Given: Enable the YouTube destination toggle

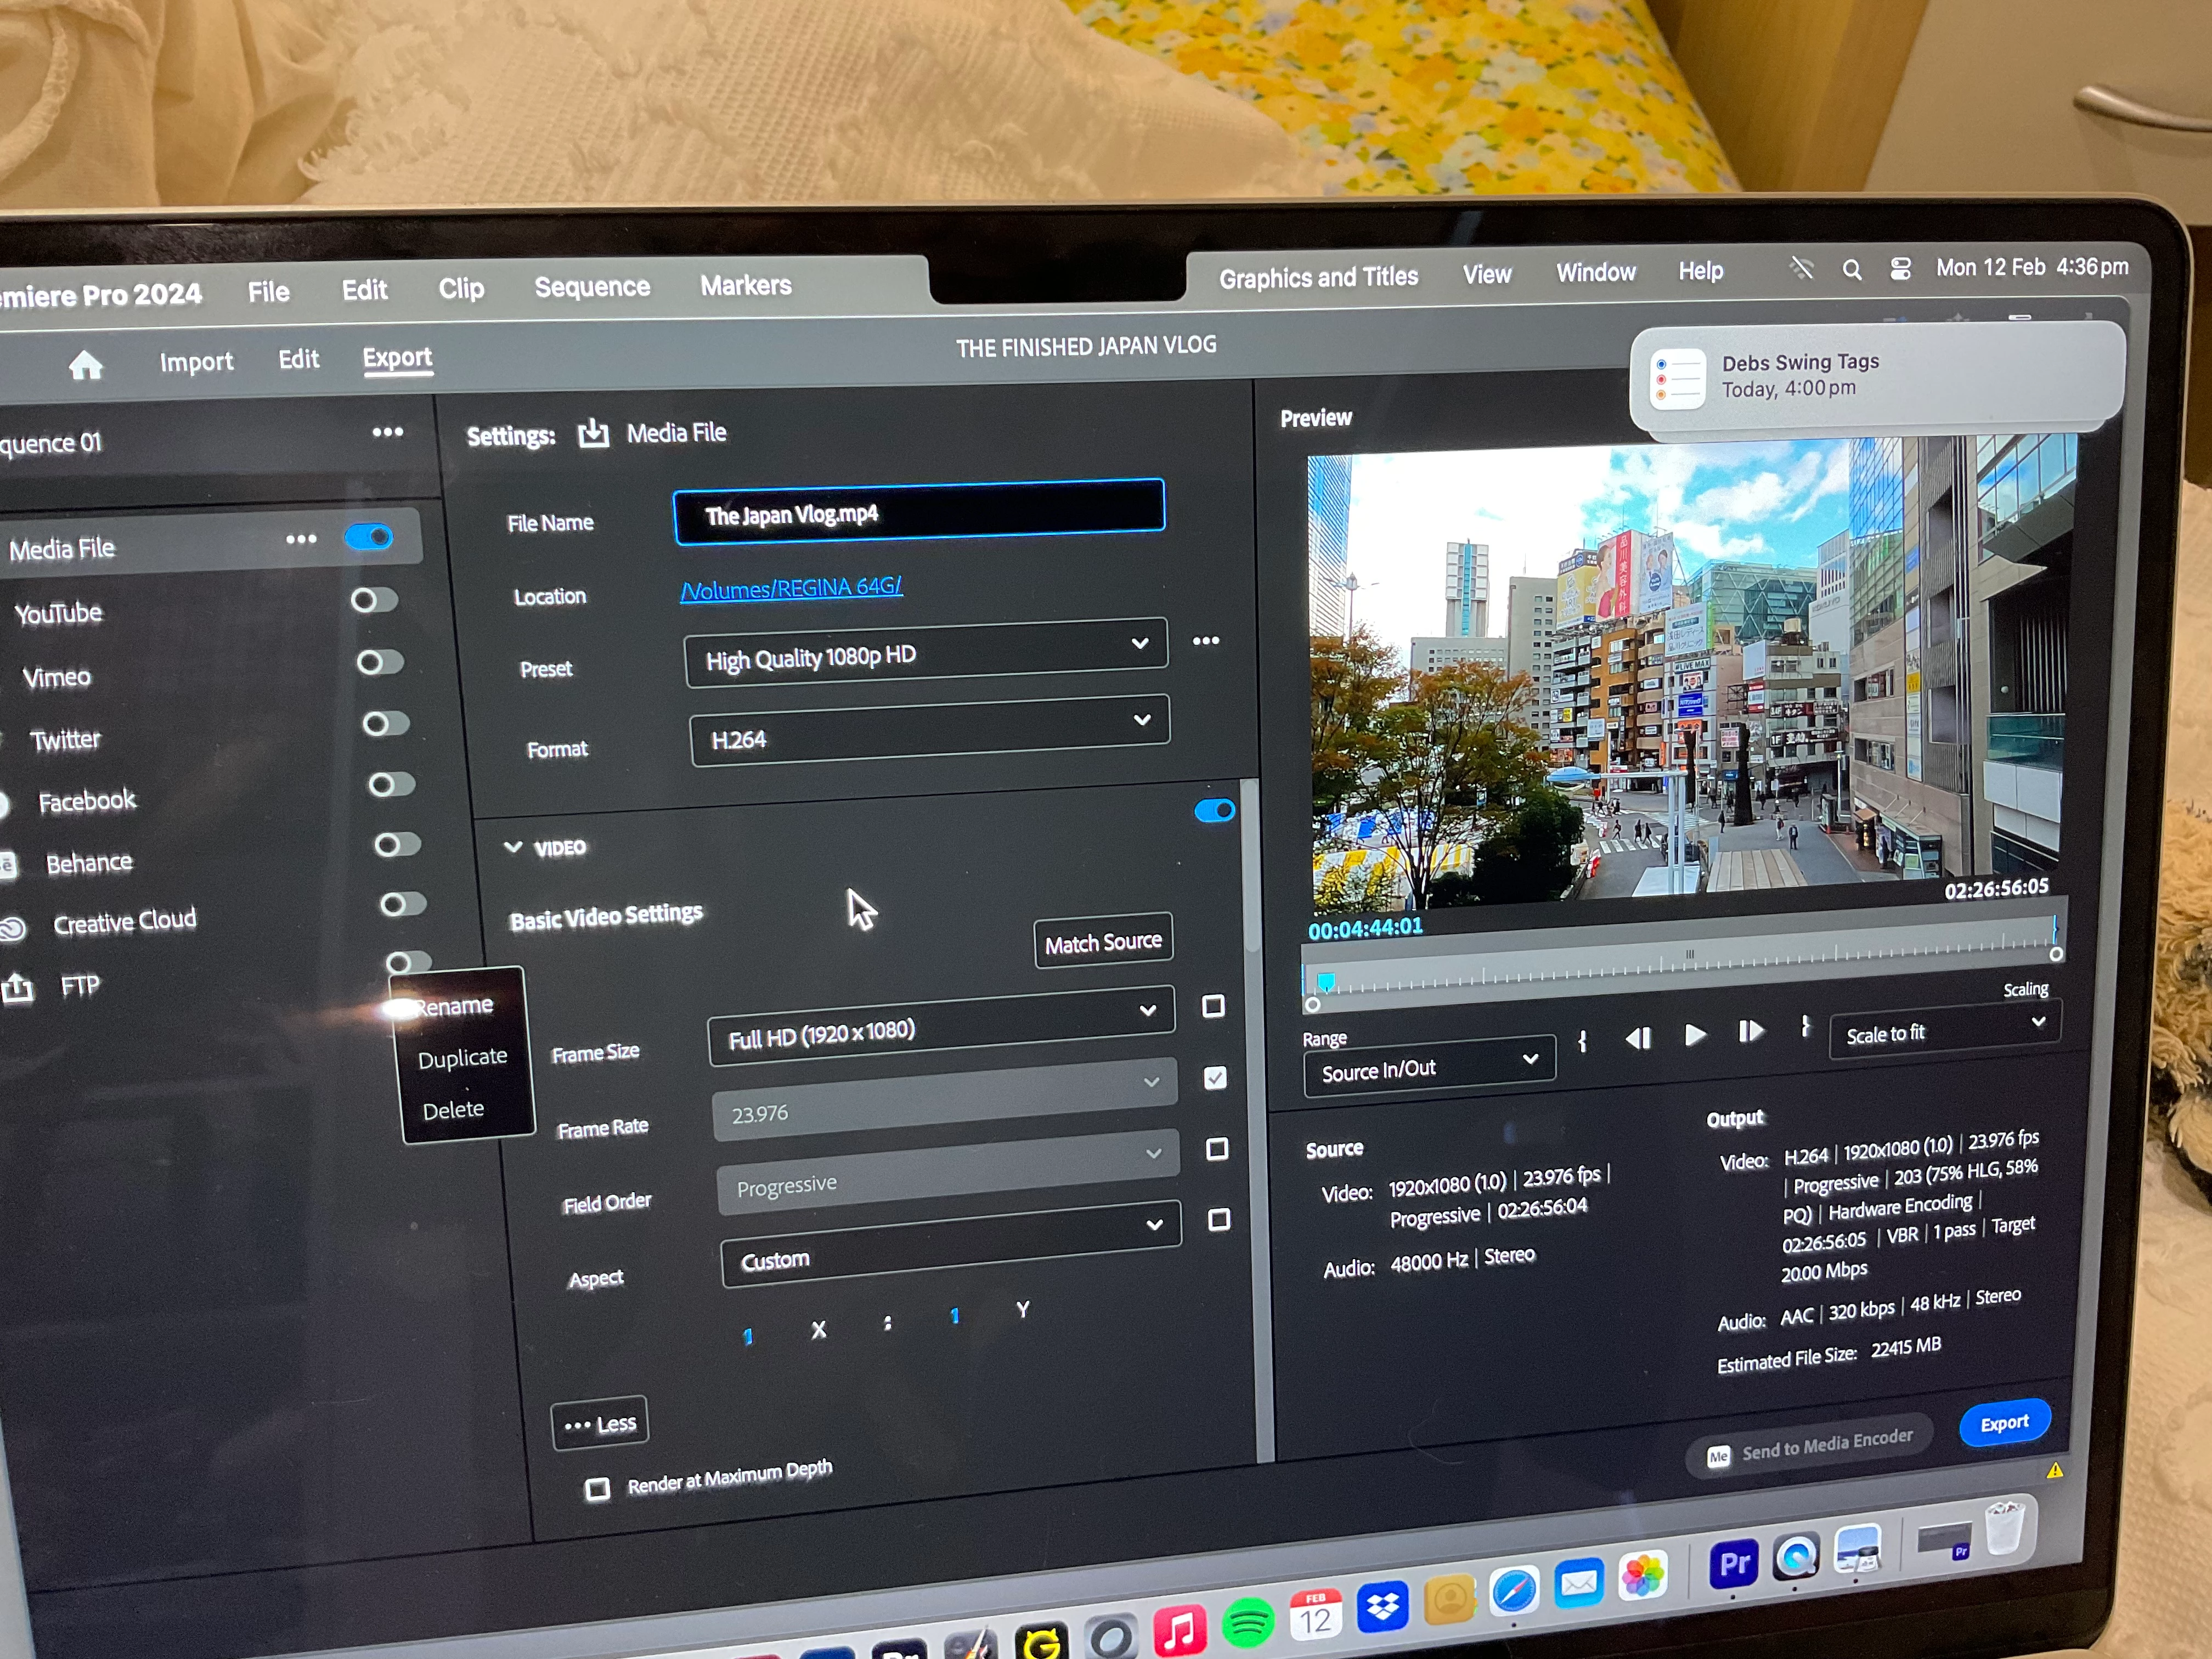Looking at the screenshot, I should pos(375,600).
